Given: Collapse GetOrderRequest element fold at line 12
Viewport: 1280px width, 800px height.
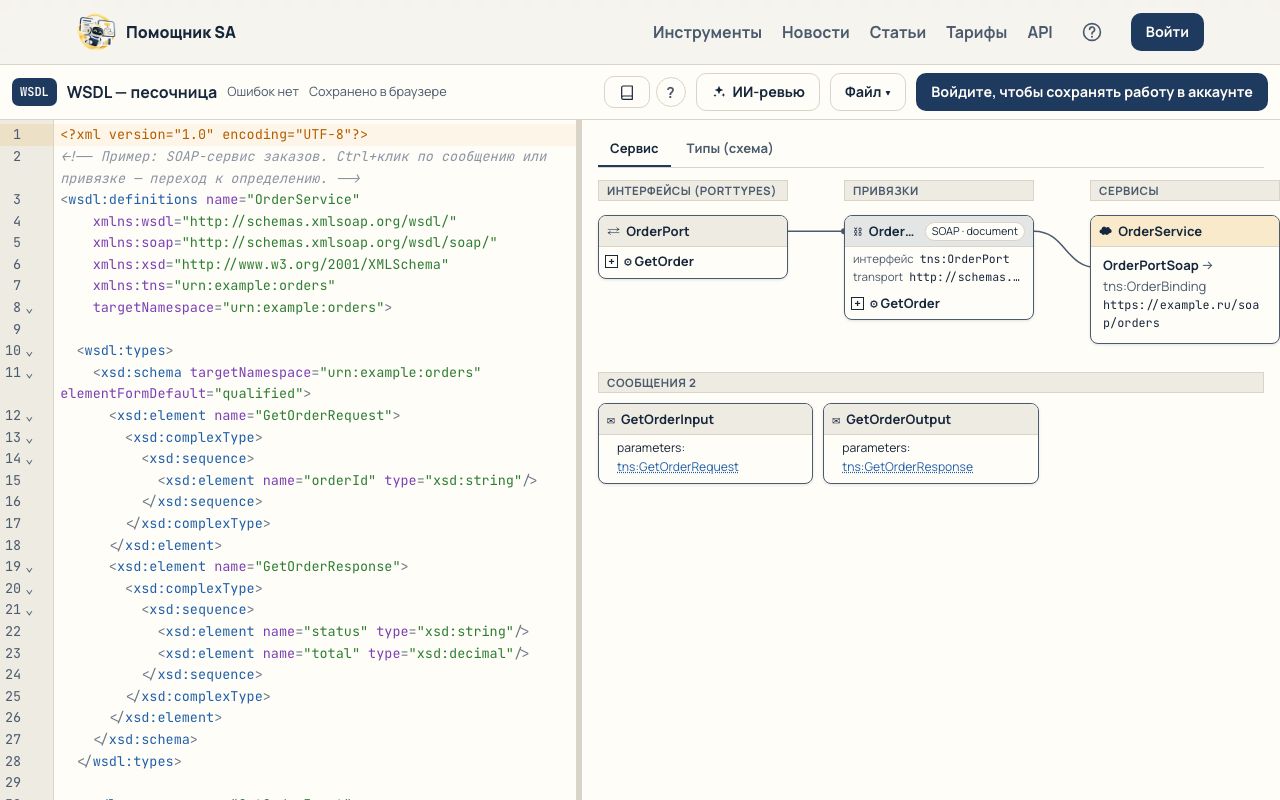Looking at the screenshot, I should (29, 416).
